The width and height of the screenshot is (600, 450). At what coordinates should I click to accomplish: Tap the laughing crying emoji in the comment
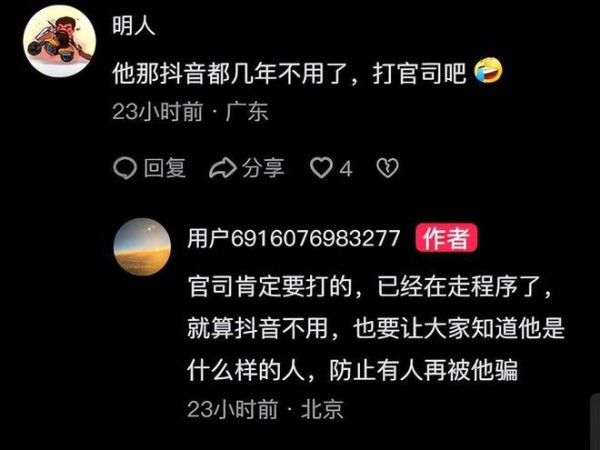[x=488, y=71]
